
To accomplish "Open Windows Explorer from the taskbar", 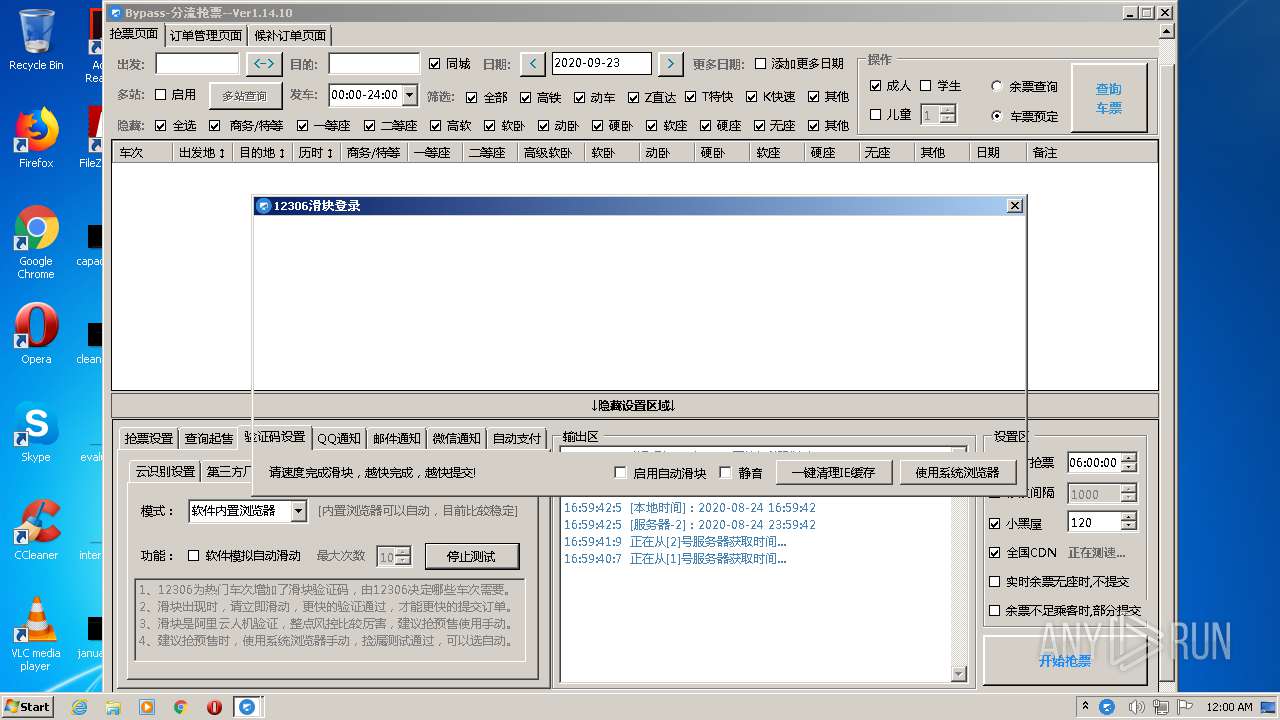I will [x=113, y=707].
